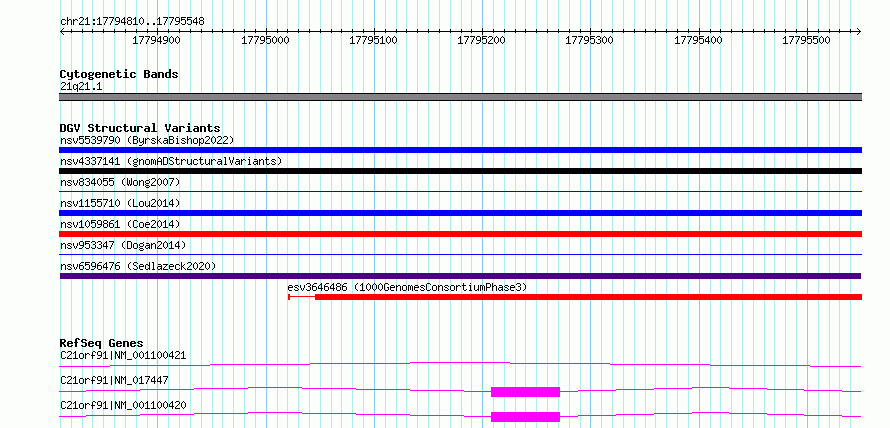
Task: Click the magenta exon block of NM_017447
Action: 526,392
